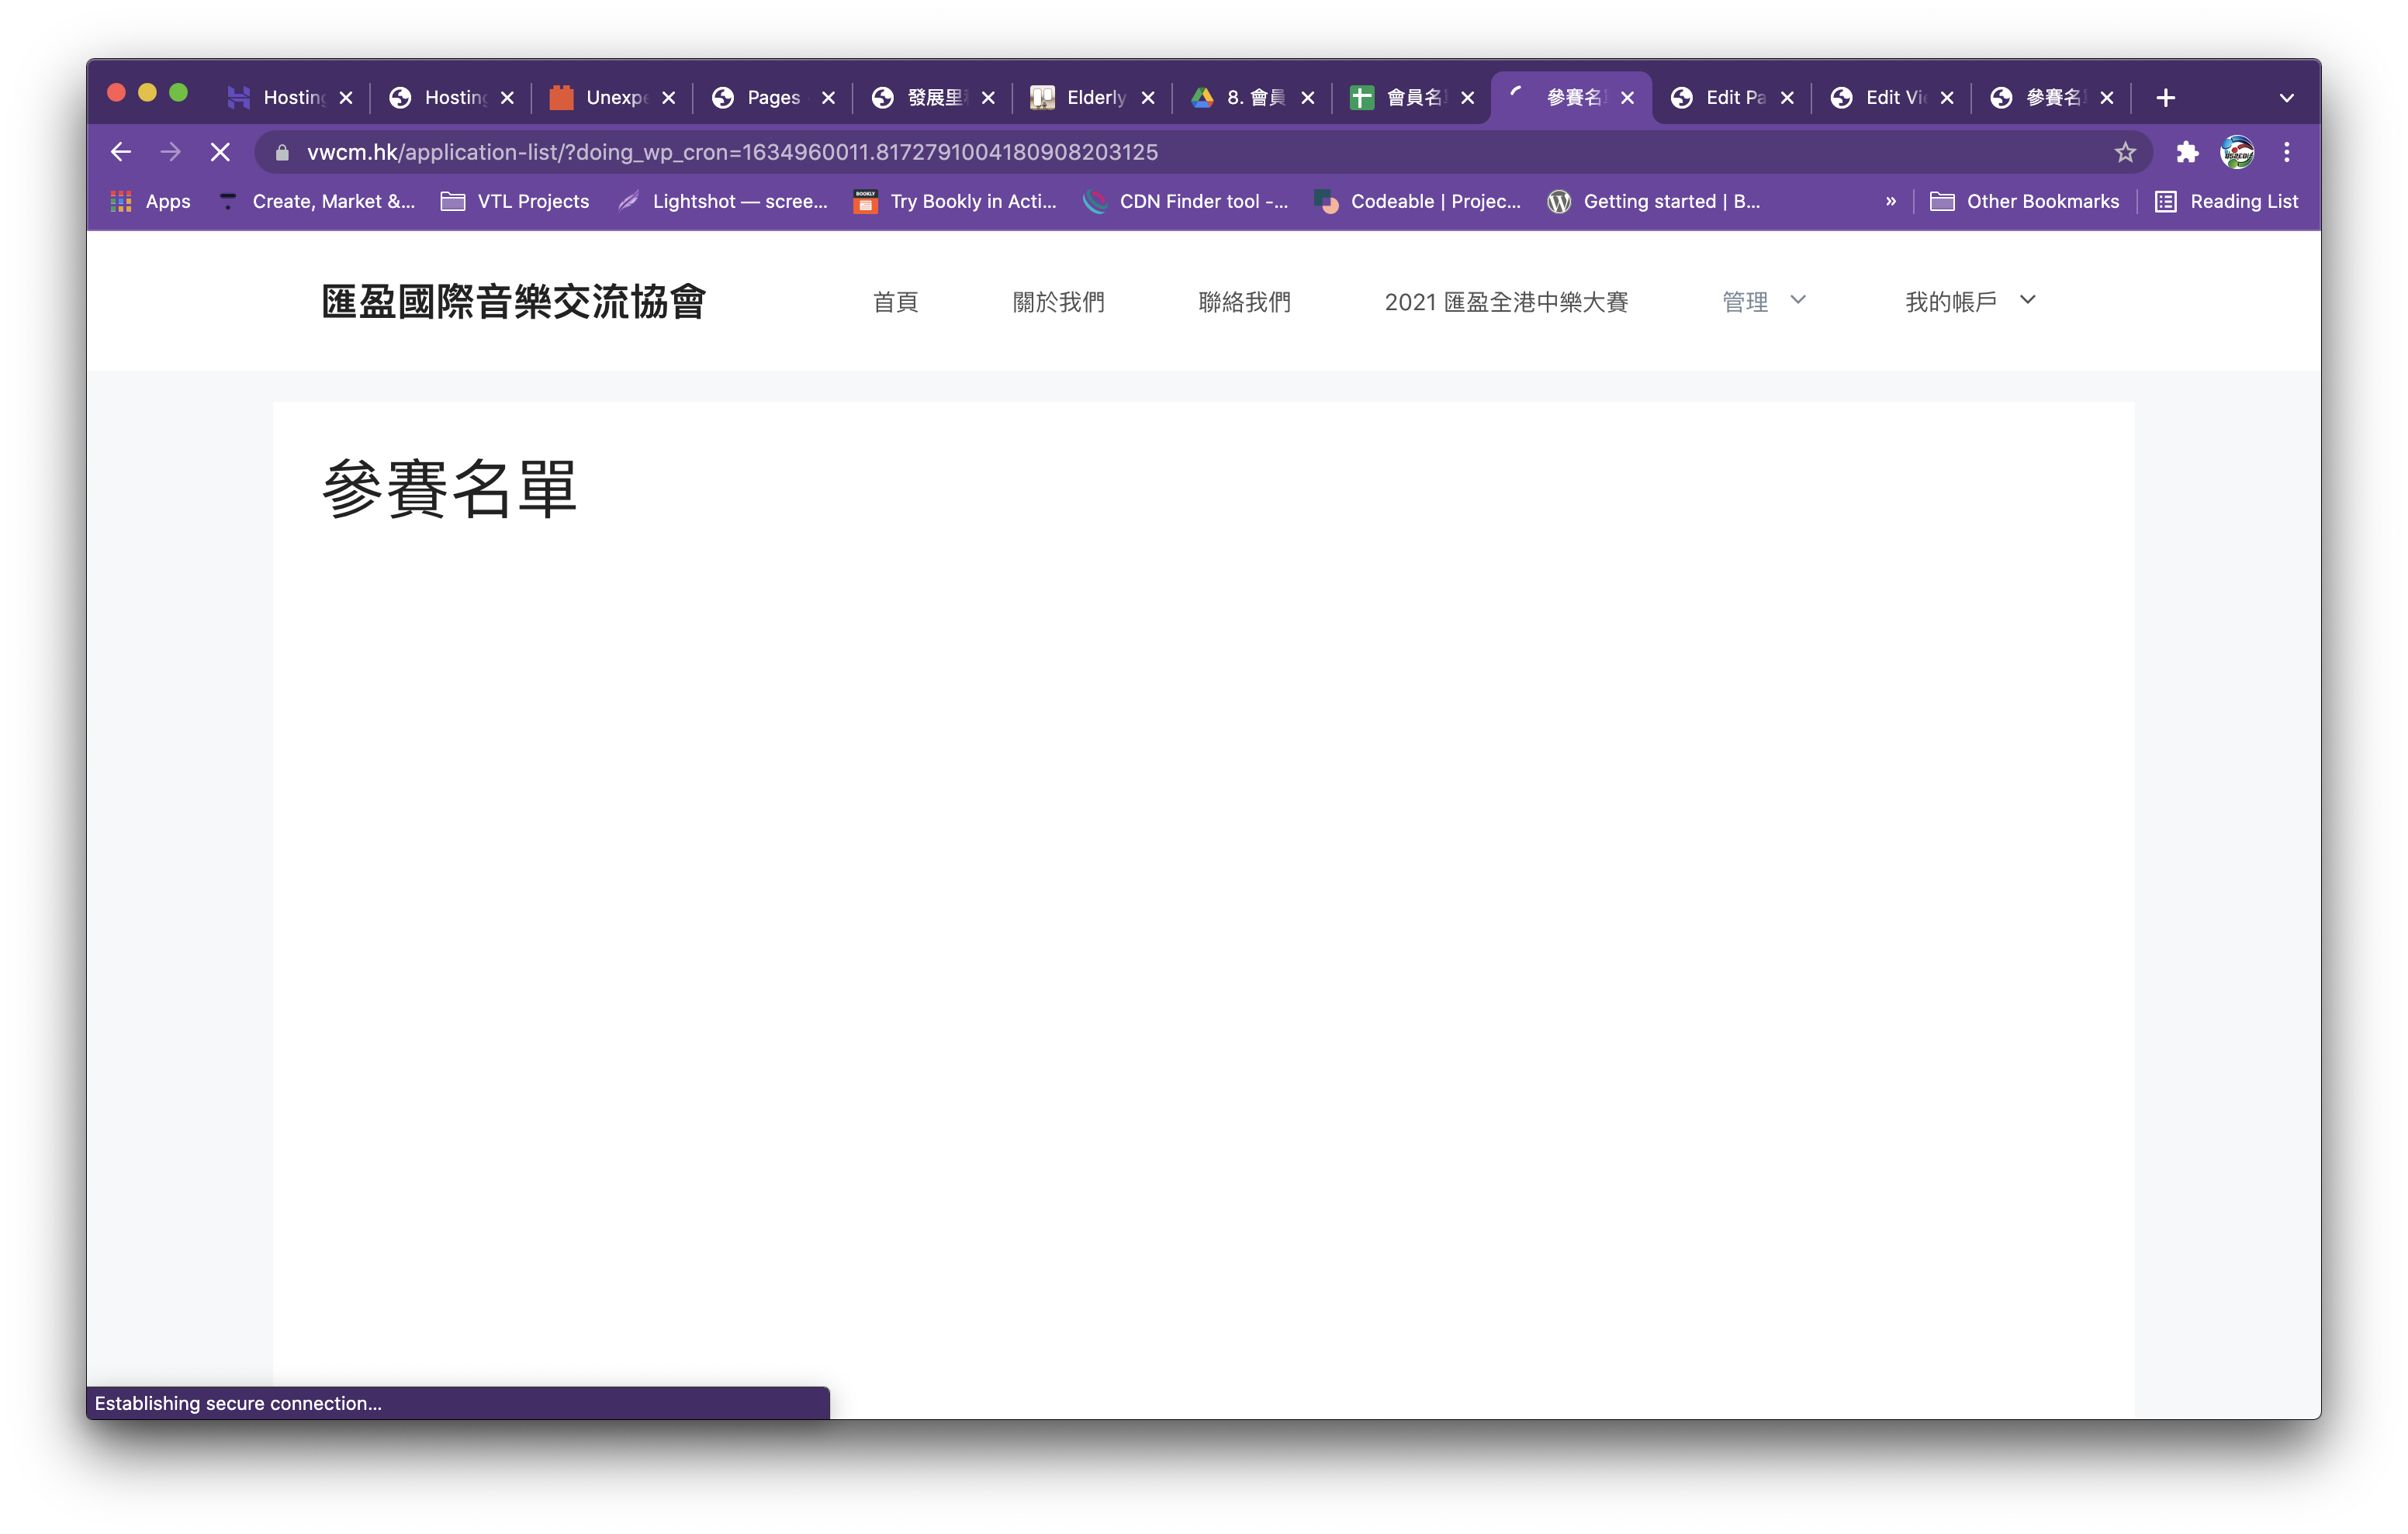This screenshot has height=1534, width=2408.
Task: Open the tab search chevron
Action: pyautogui.click(x=2287, y=97)
